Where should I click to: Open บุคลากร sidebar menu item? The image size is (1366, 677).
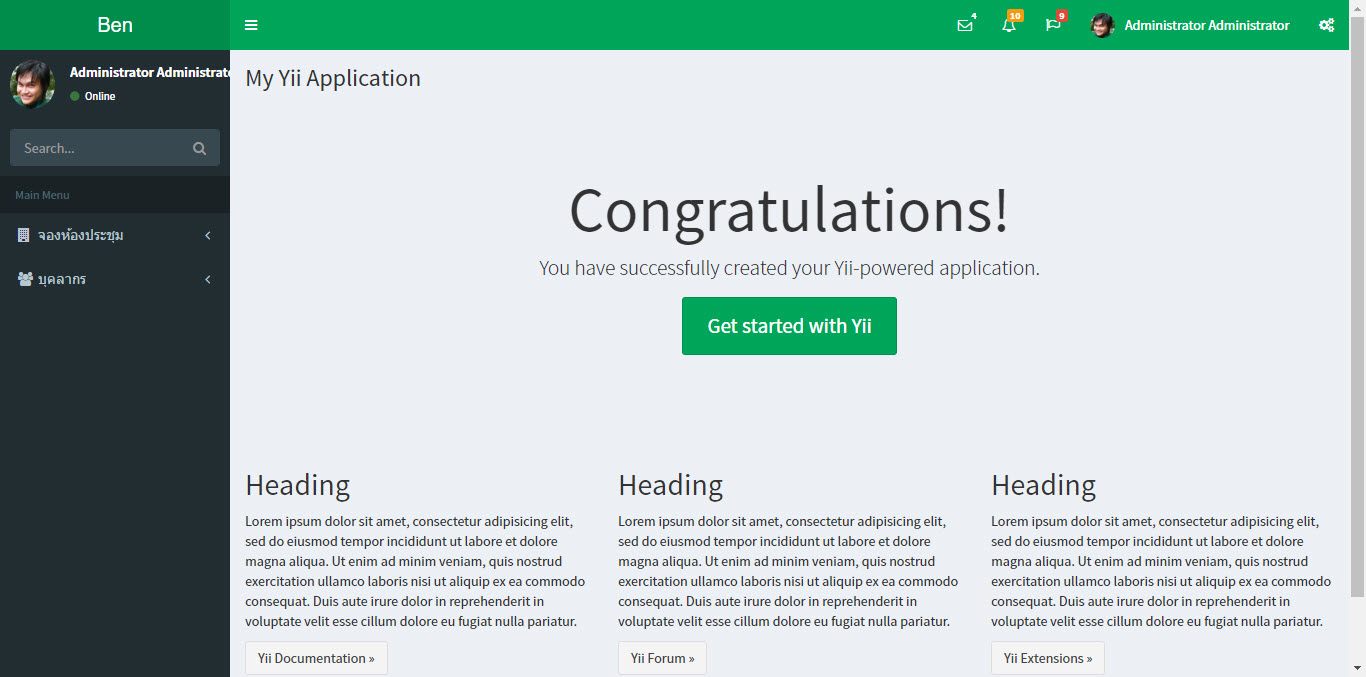115,279
